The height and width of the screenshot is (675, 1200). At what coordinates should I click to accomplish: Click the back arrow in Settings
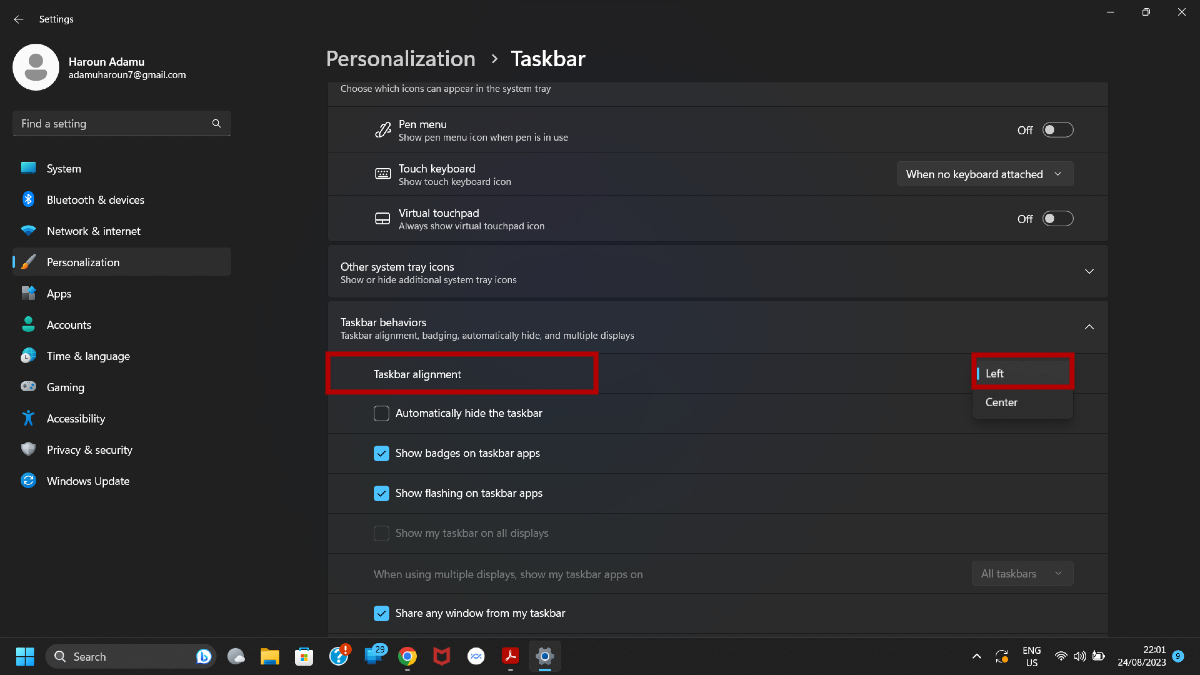[18, 19]
